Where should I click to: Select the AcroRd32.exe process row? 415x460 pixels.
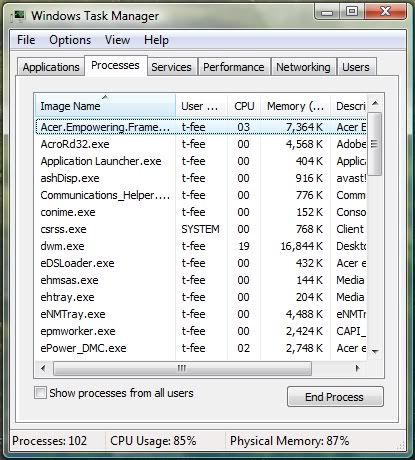pos(201,144)
